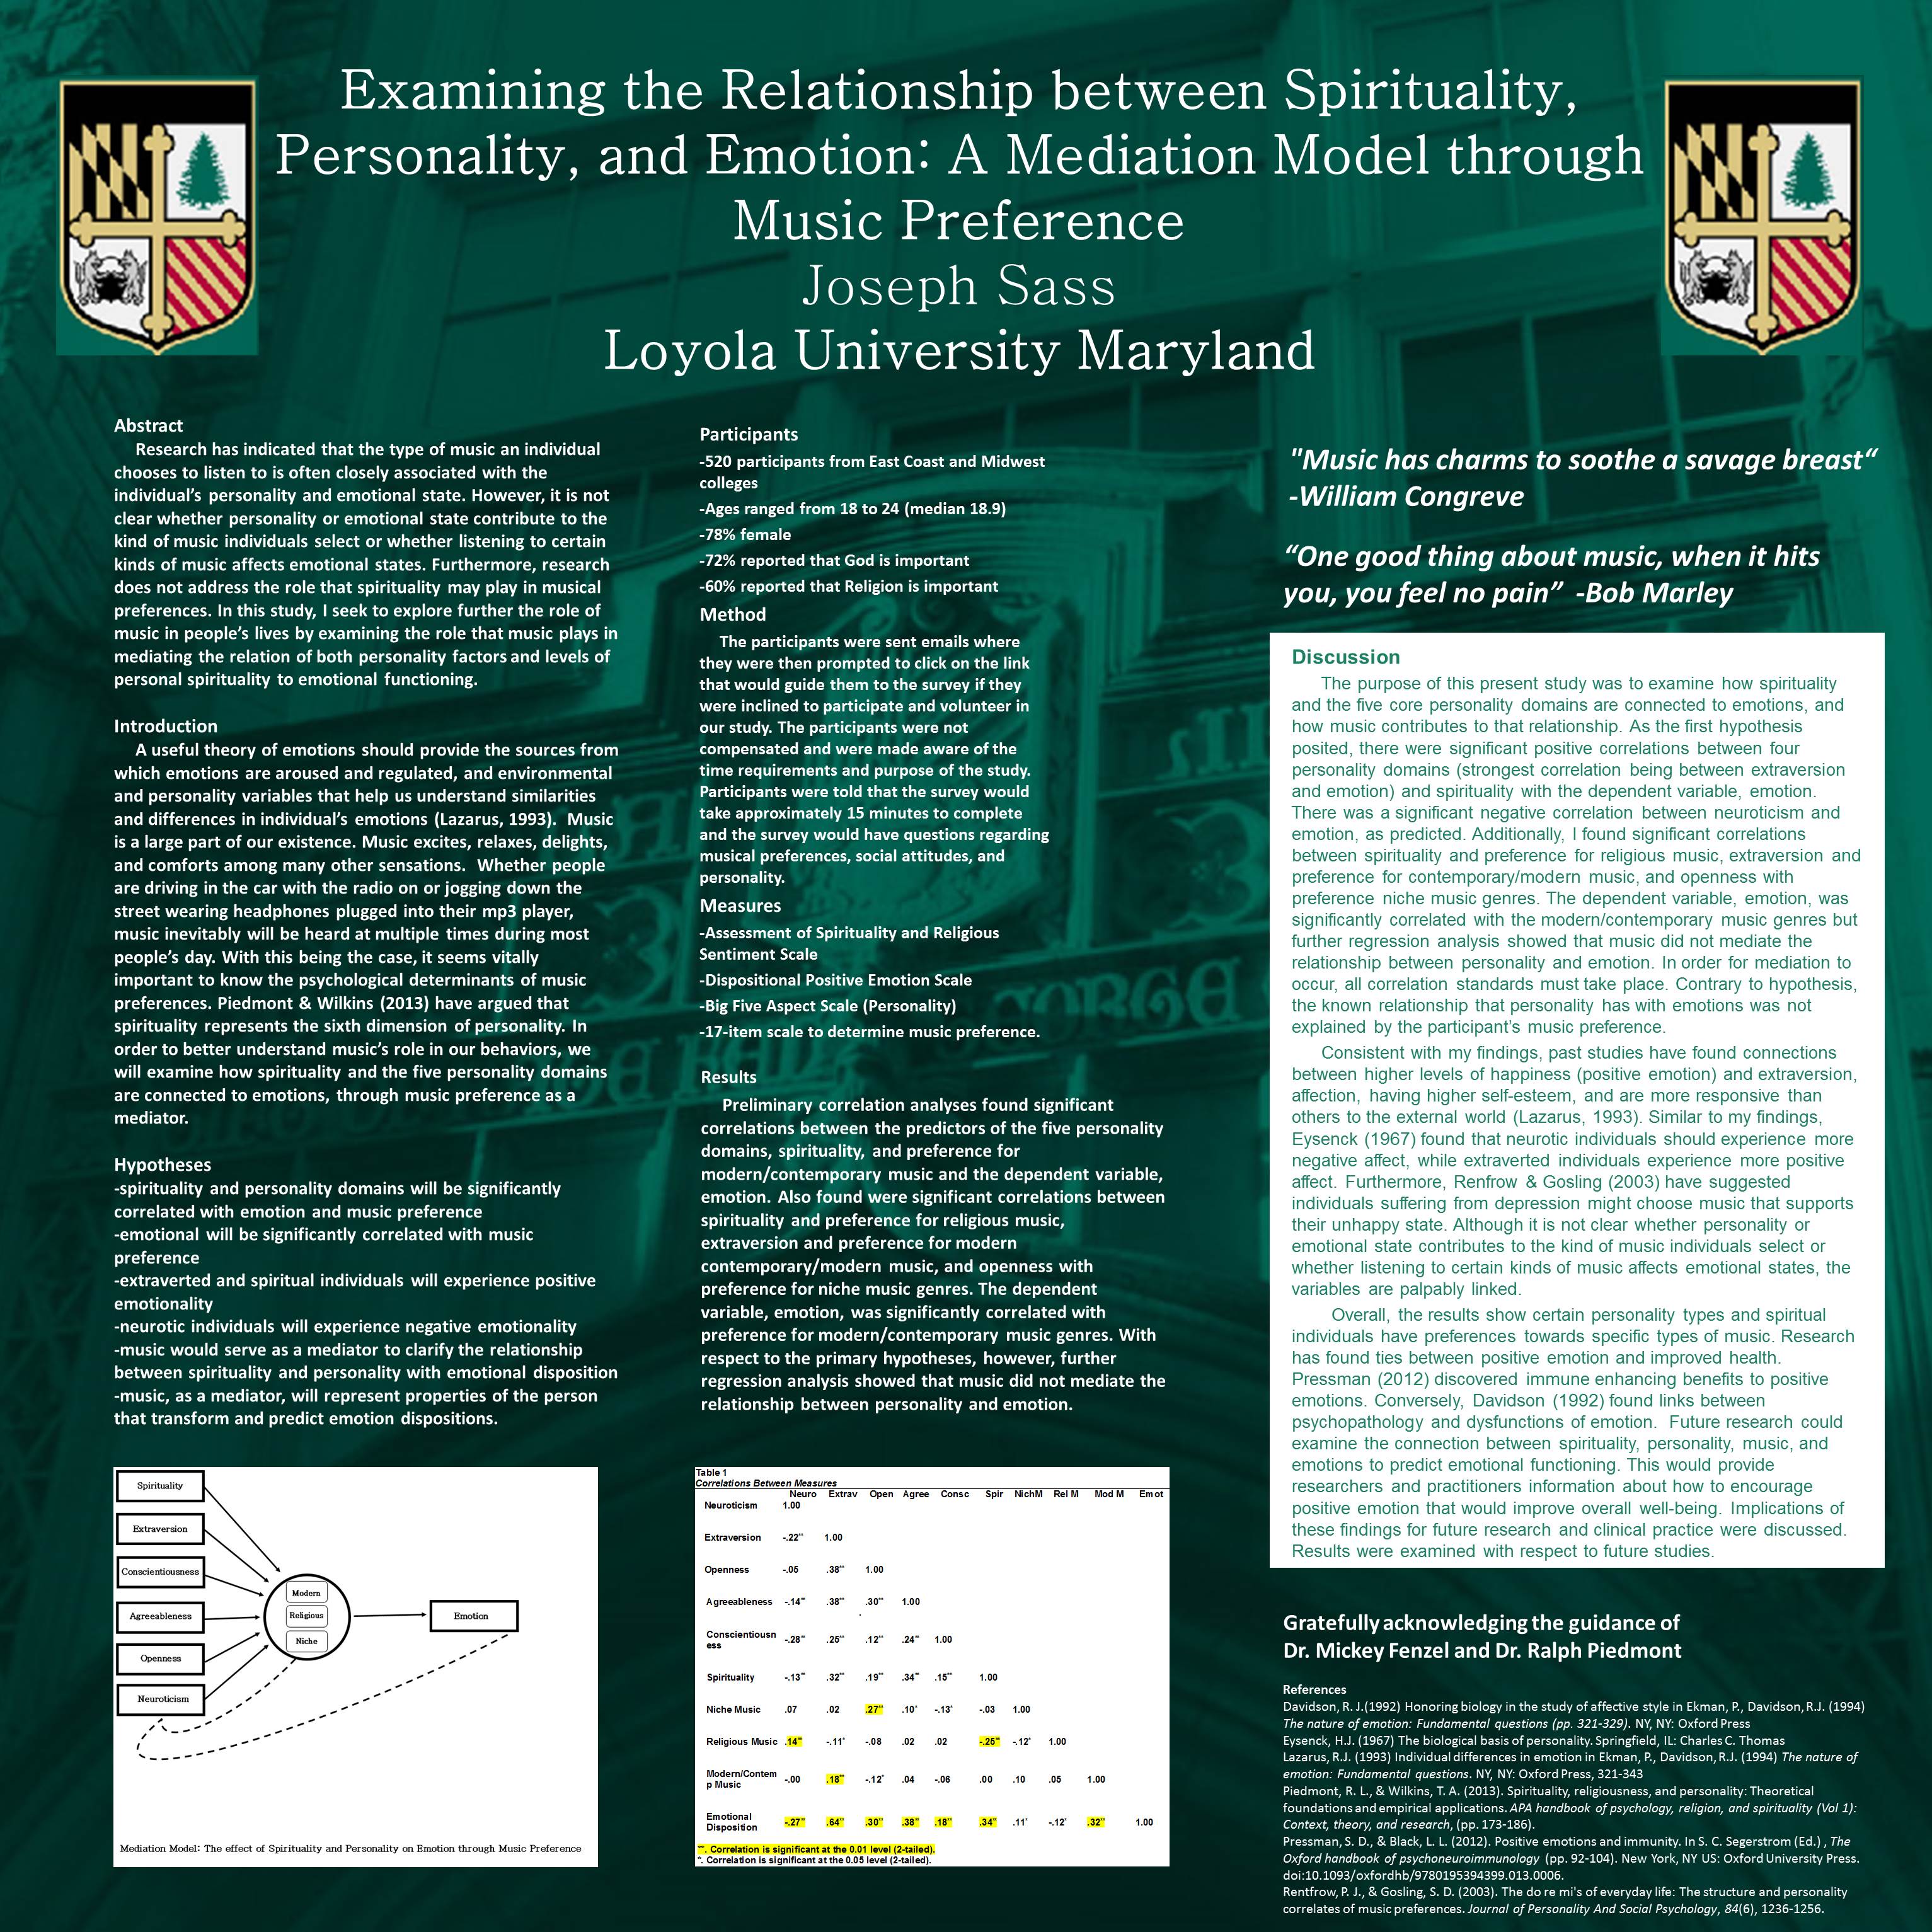Click the Niche box inside the circle
The width and height of the screenshot is (1932, 1932).
pyautogui.click(x=306, y=1641)
